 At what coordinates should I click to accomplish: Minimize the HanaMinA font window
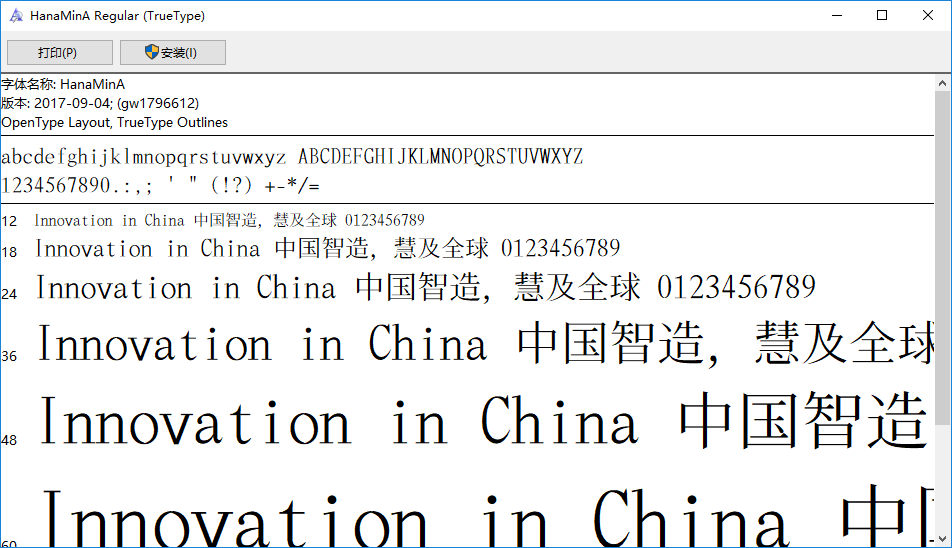[837, 16]
